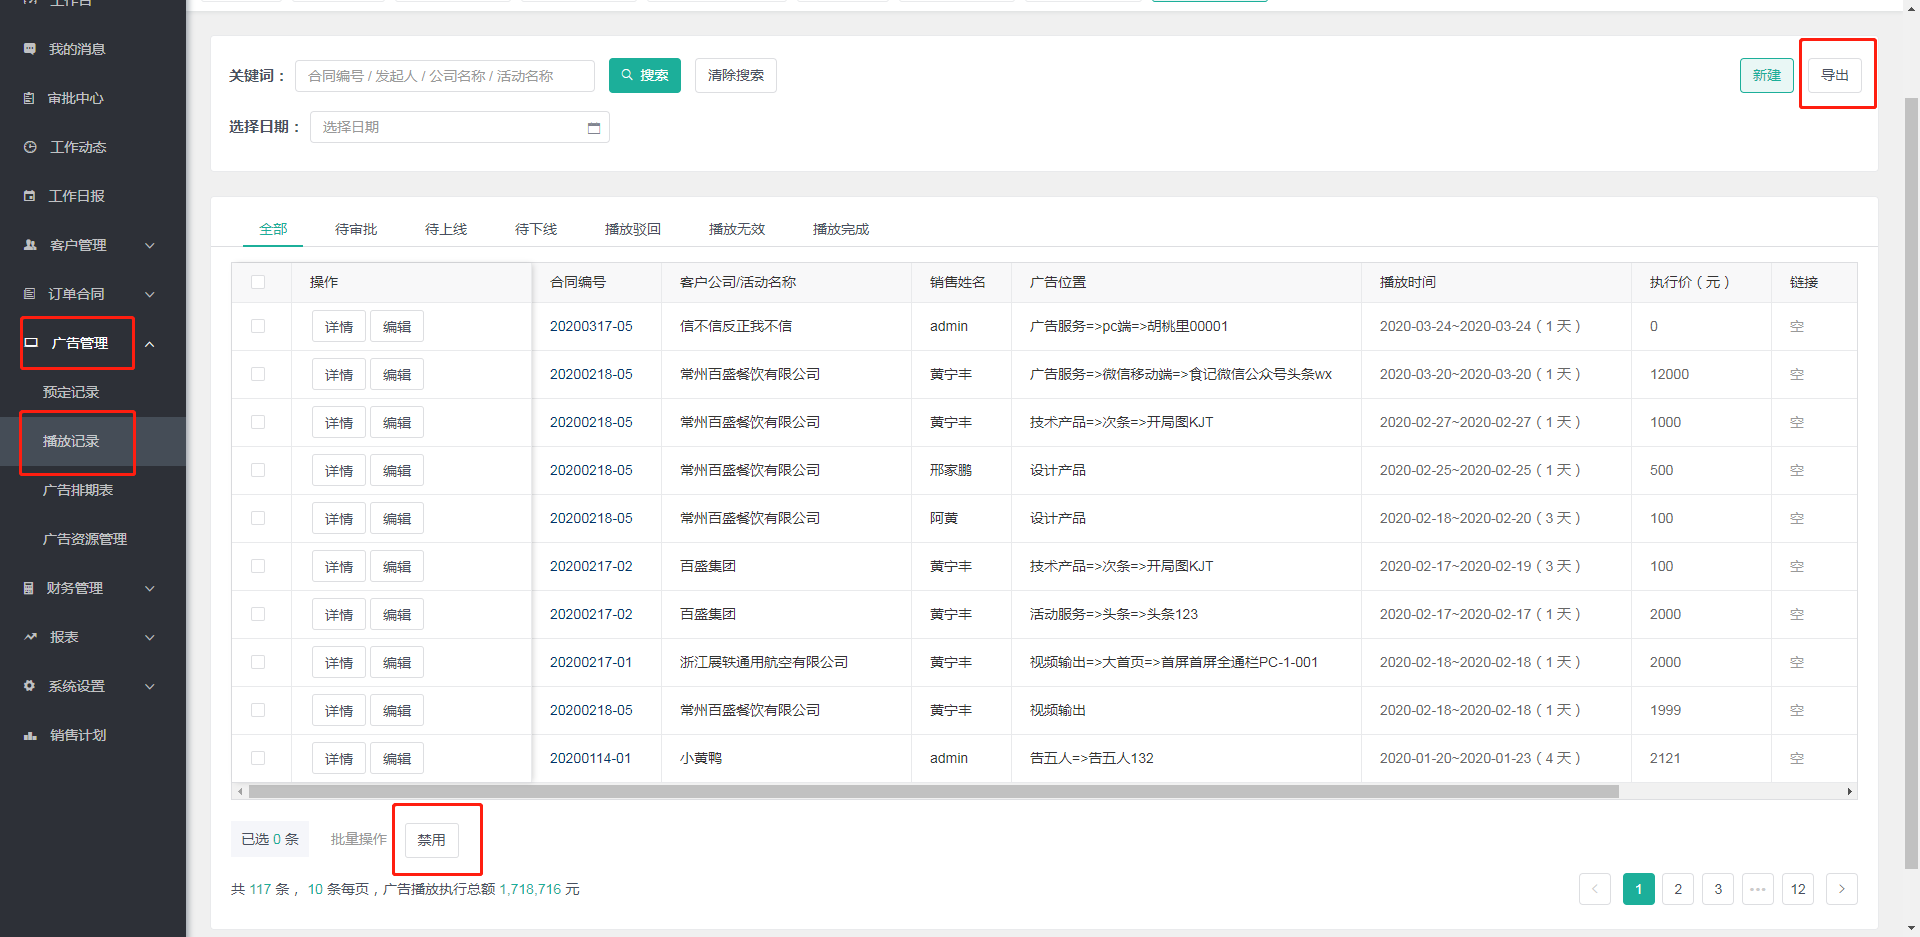Click the 清除搜索 button
Viewport: 1920px width, 937px height.
pos(736,75)
